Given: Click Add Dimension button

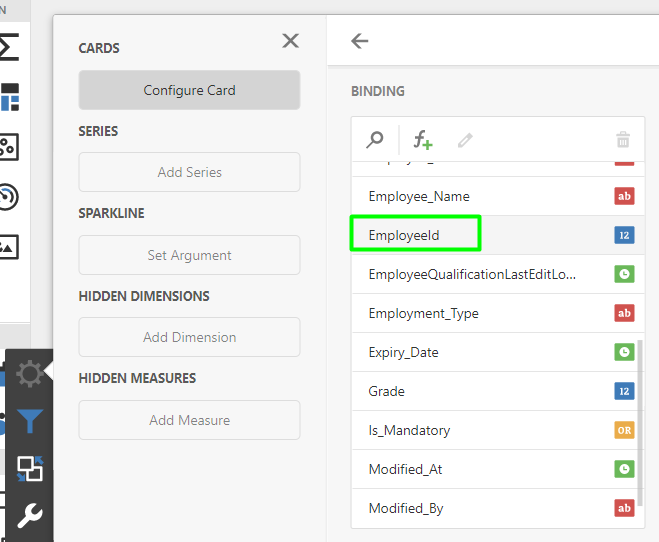Looking at the screenshot, I should (189, 337).
